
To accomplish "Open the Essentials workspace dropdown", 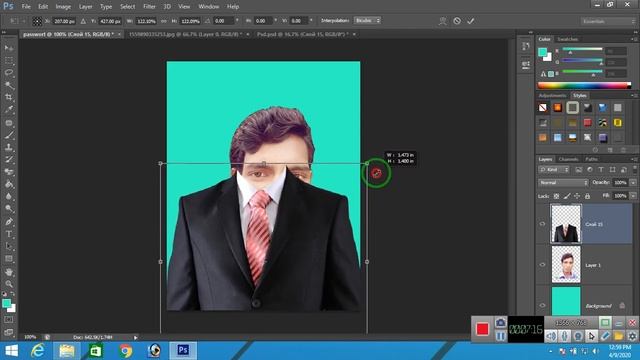I will click(x=607, y=21).
